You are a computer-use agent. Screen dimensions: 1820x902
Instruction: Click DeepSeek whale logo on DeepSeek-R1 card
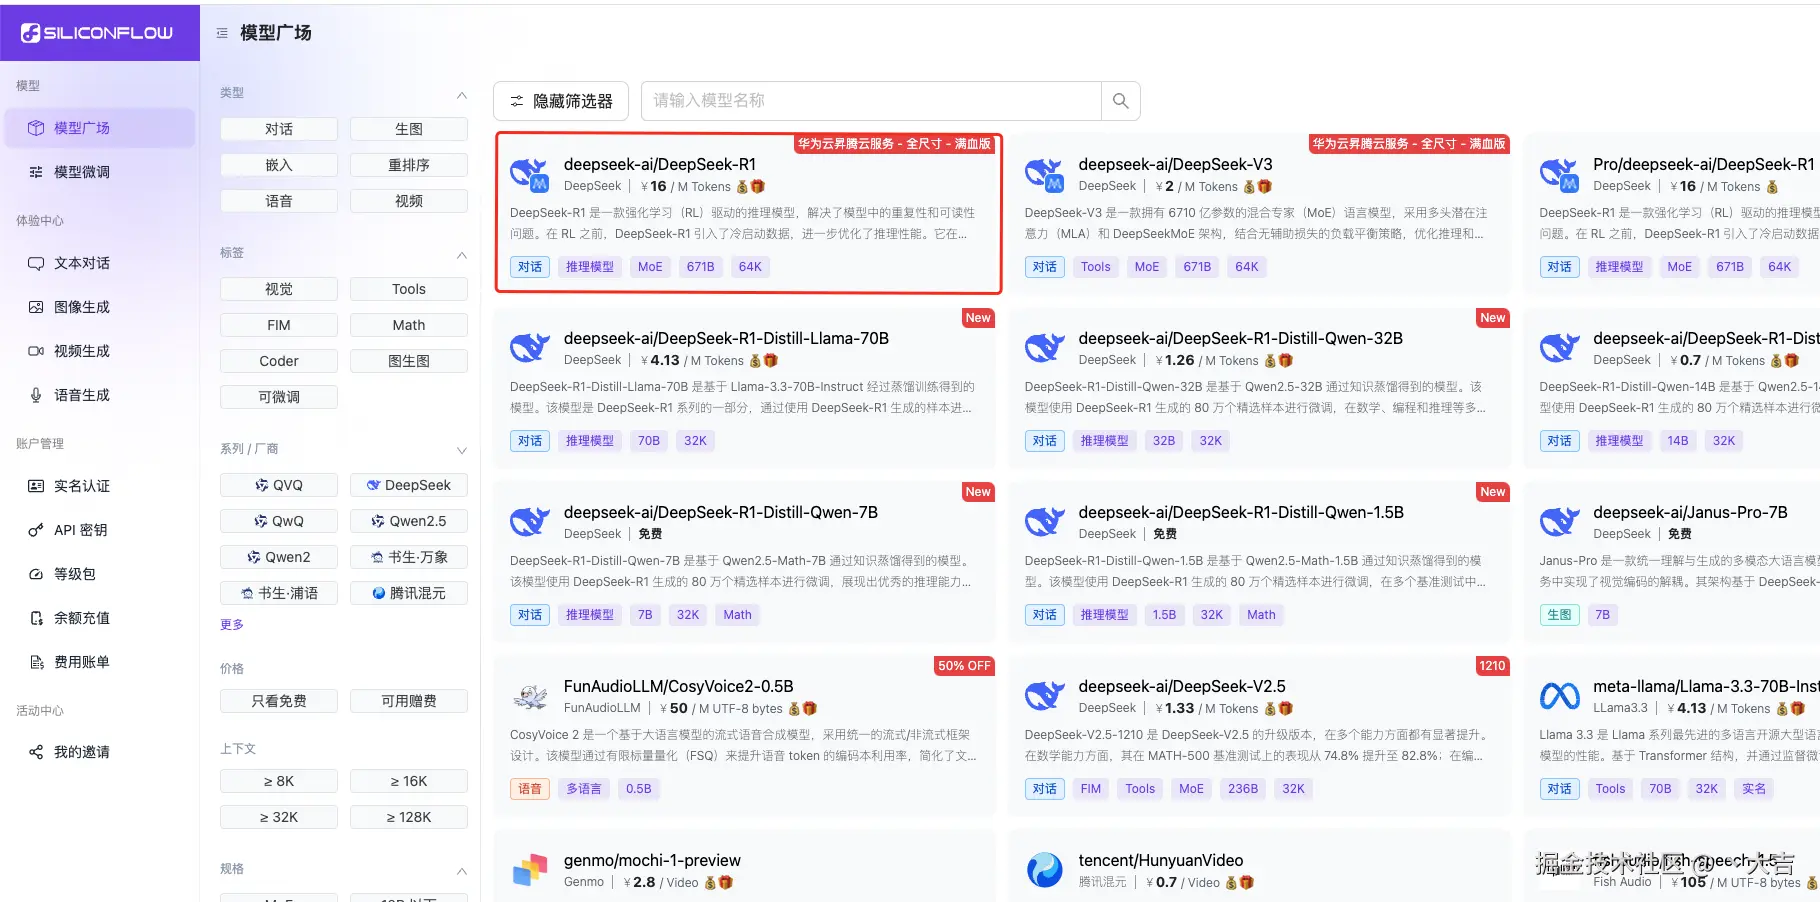point(530,174)
